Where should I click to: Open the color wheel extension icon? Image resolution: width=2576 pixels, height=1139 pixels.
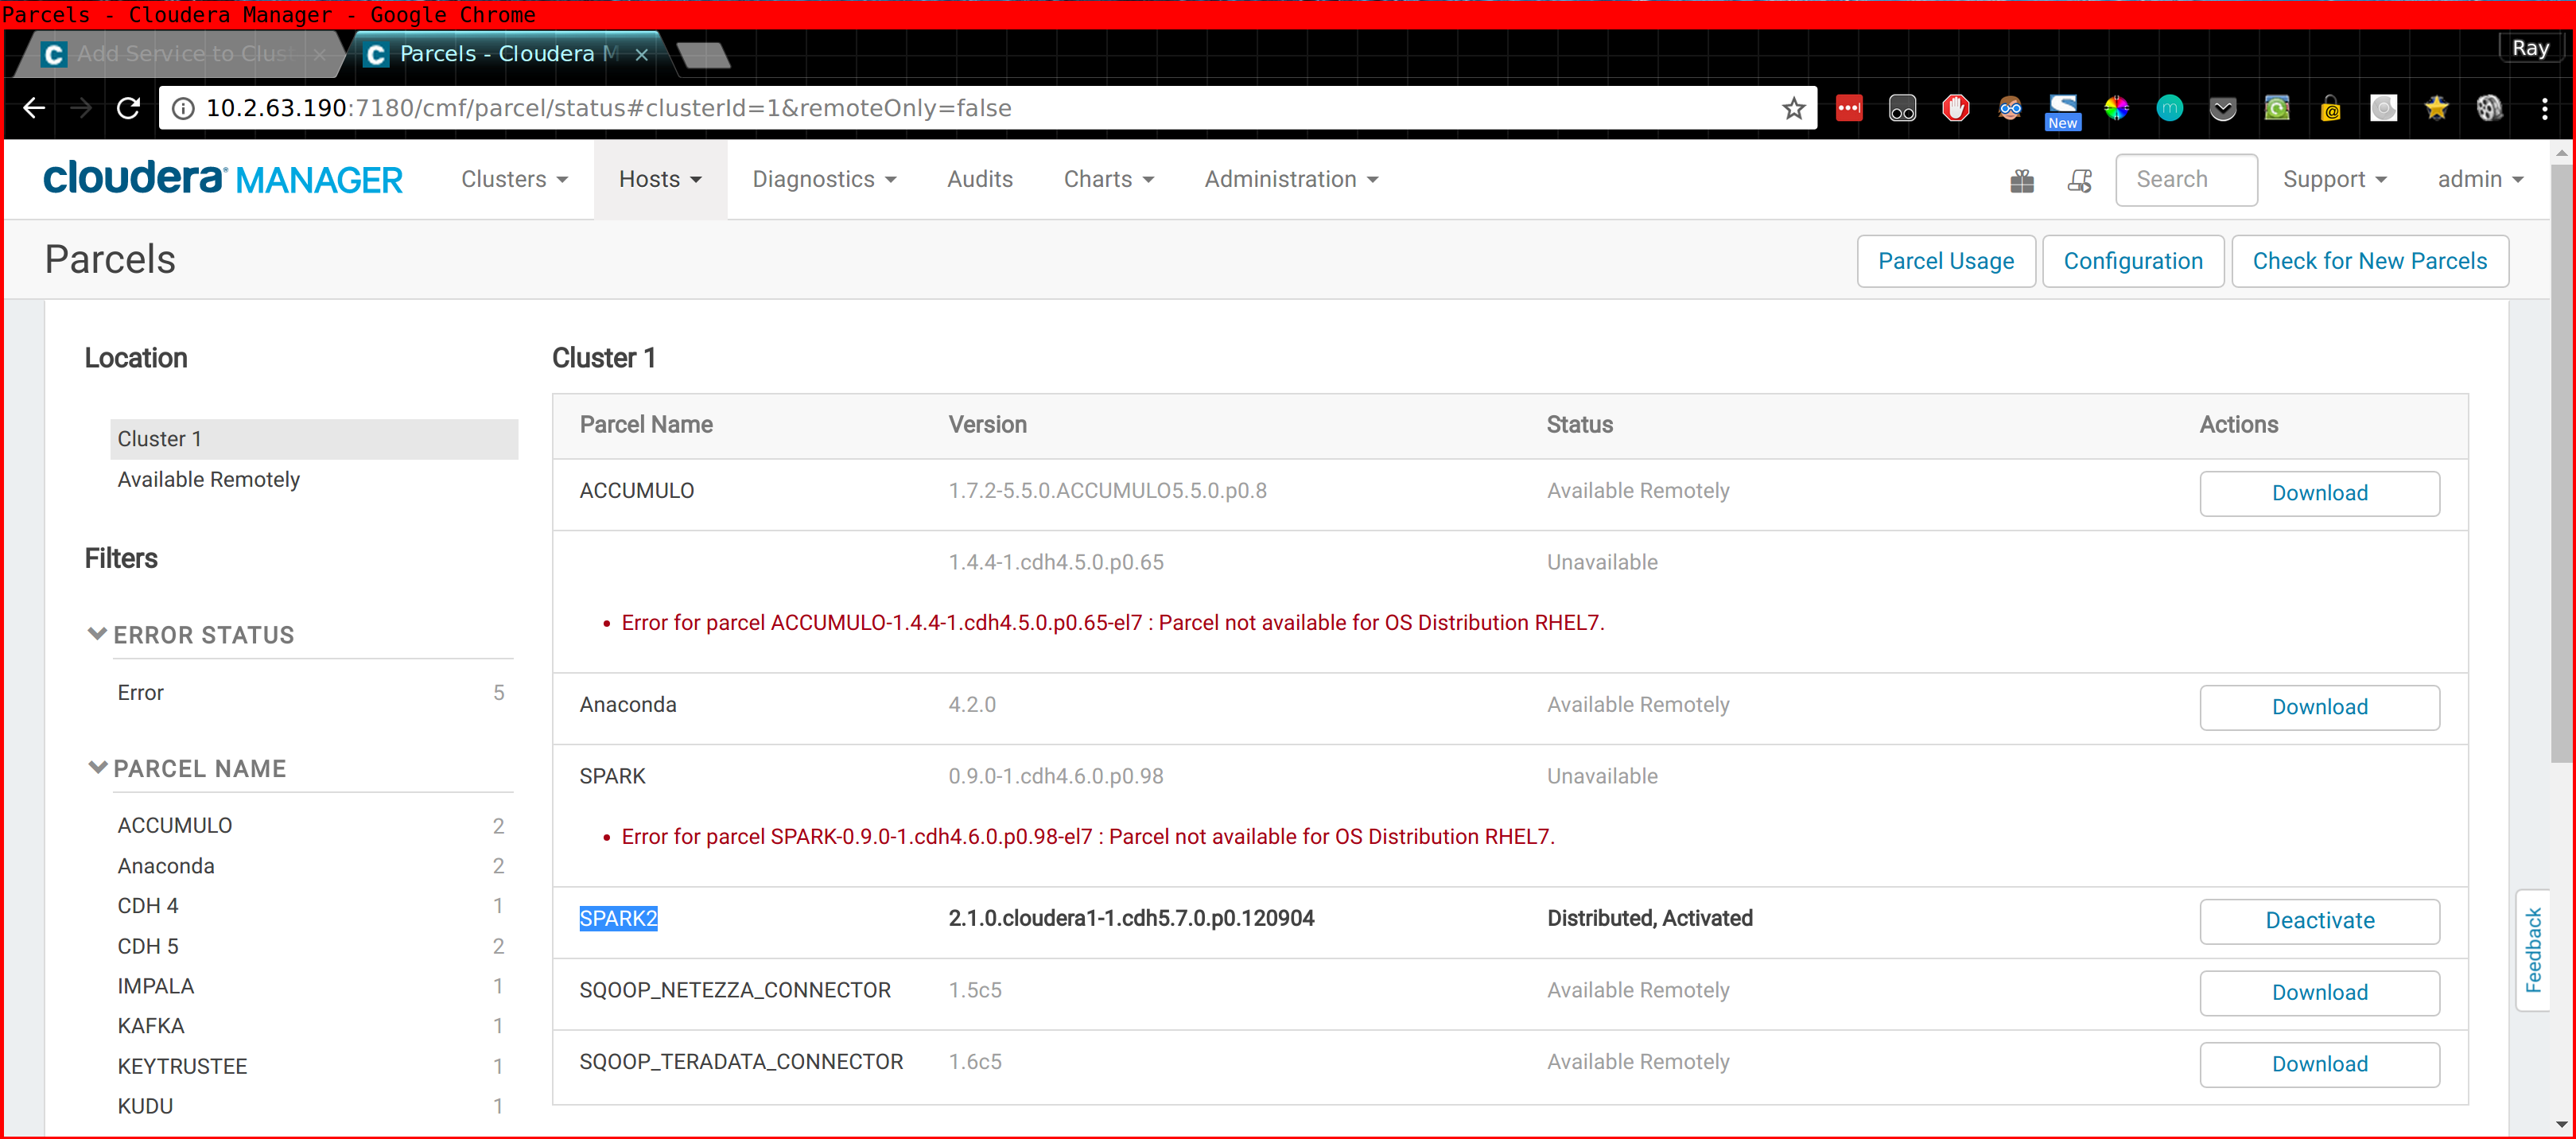pyautogui.click(x=2115, y=108)
